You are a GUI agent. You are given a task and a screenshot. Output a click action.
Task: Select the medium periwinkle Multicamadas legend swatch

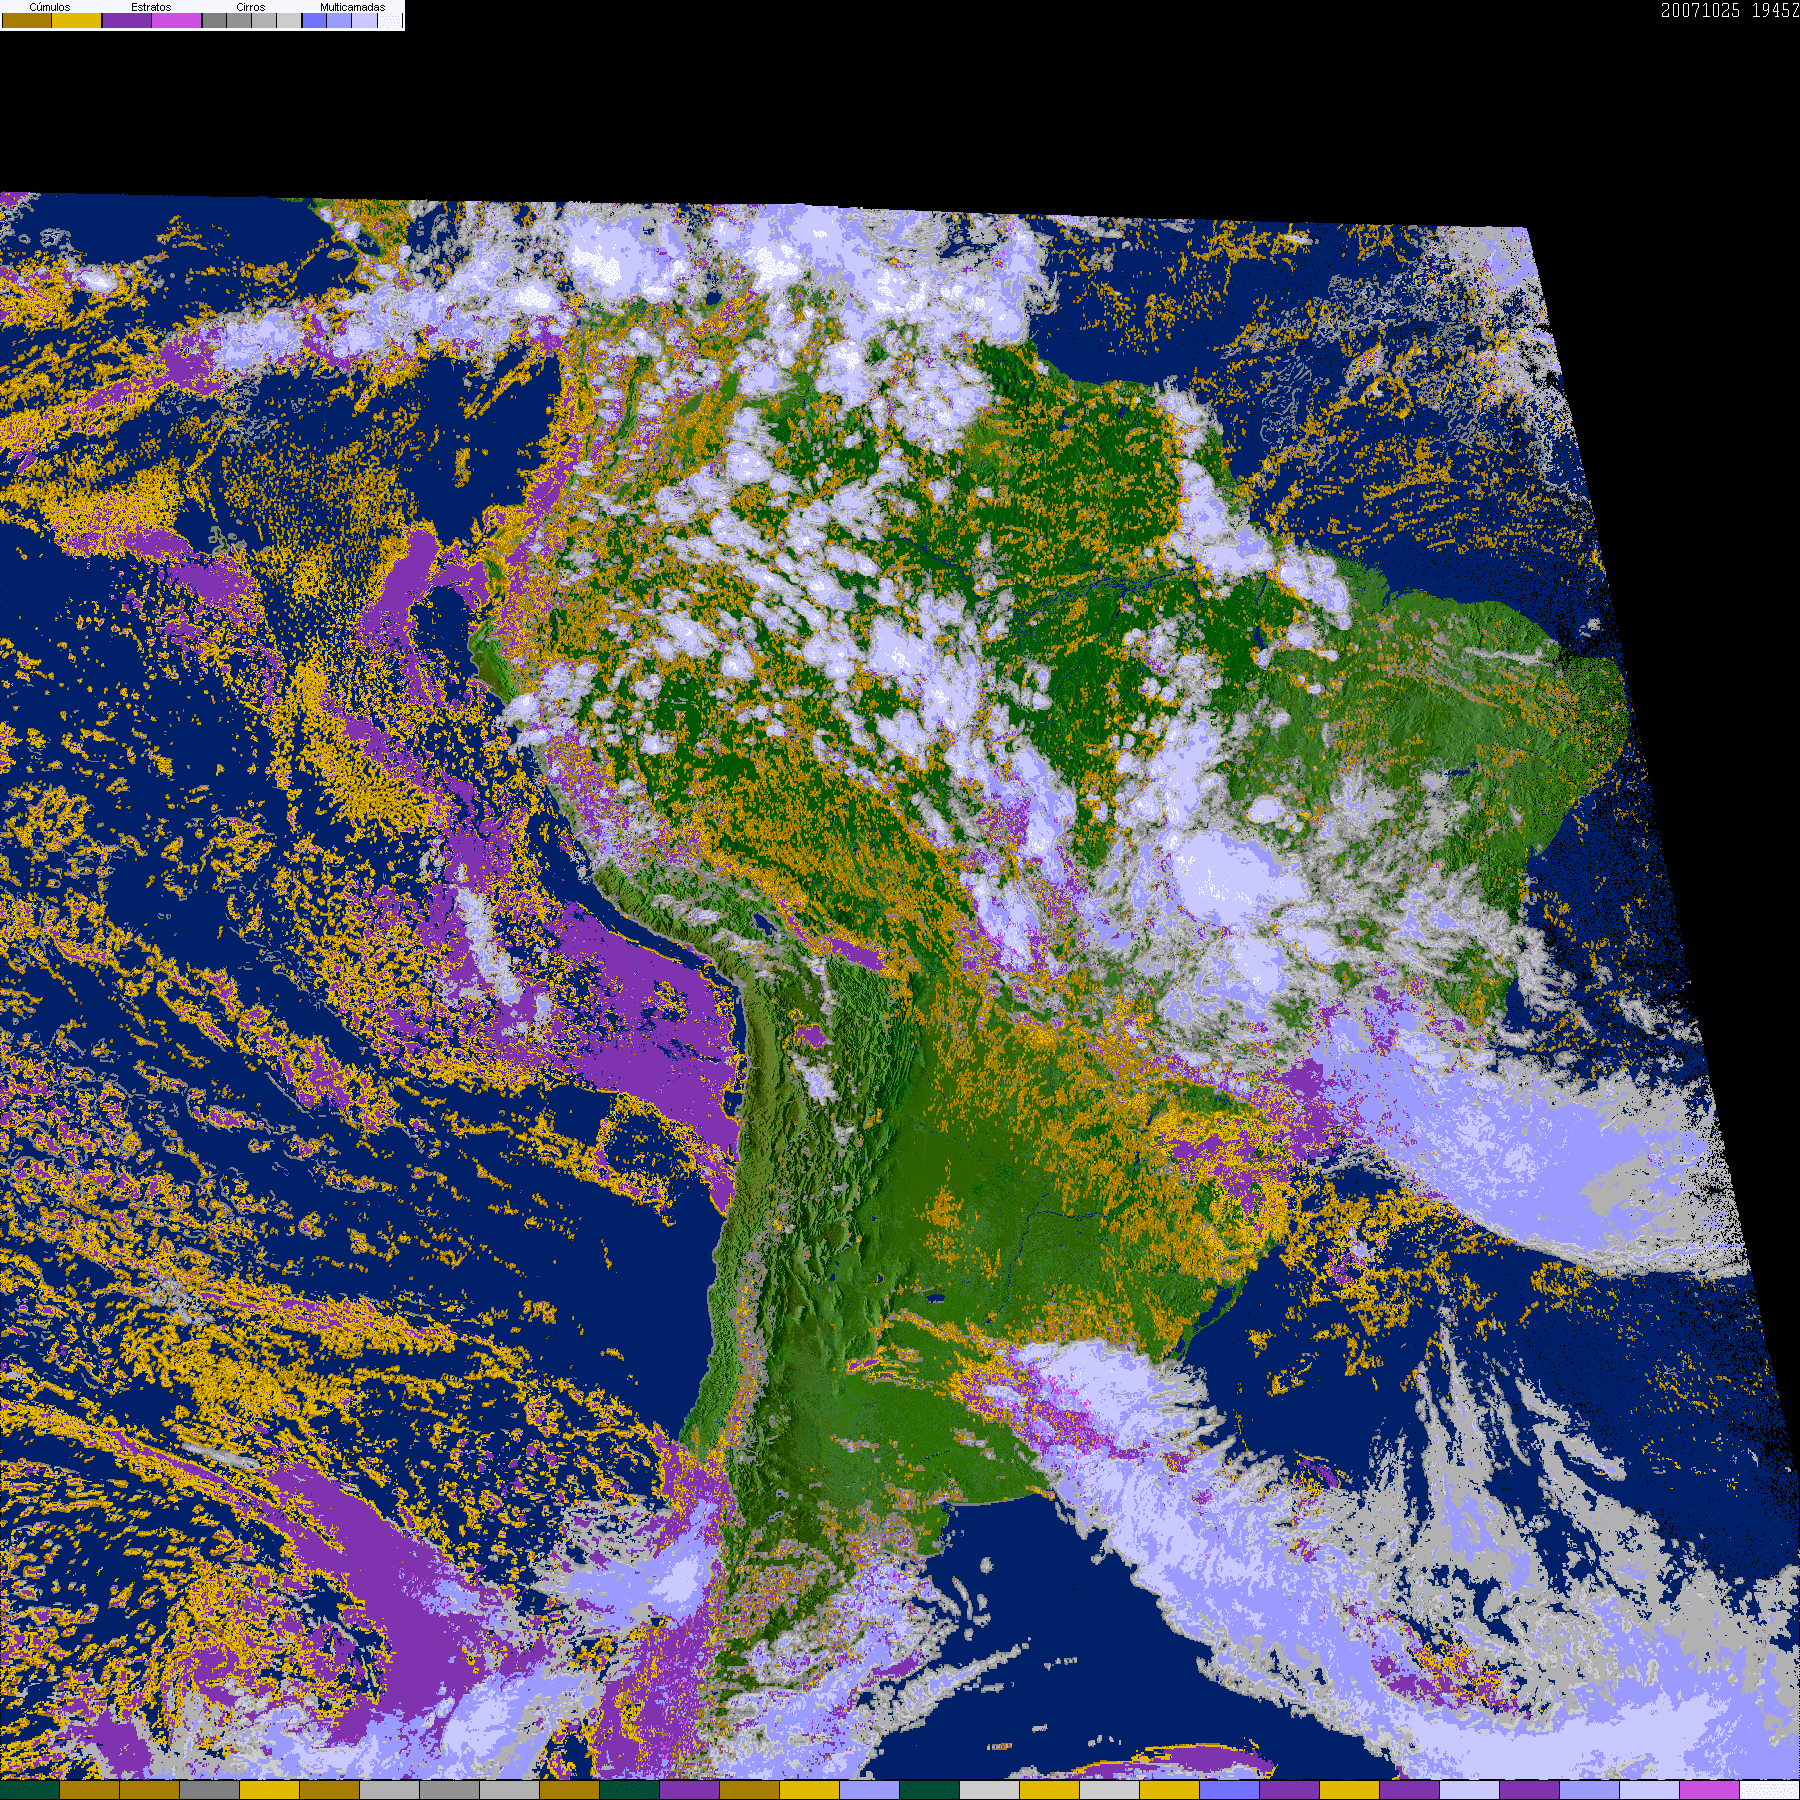click(339, 20)
